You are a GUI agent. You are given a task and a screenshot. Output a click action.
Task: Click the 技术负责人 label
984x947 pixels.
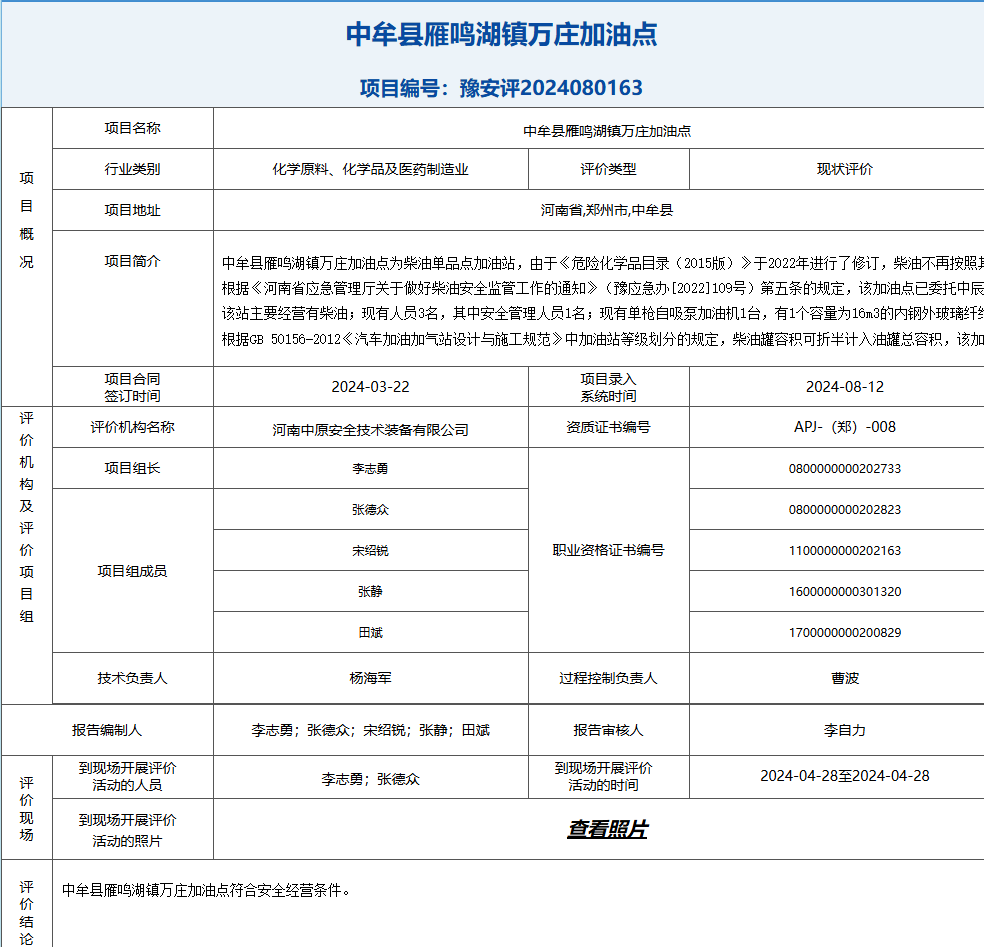click(x=132, y=678)
